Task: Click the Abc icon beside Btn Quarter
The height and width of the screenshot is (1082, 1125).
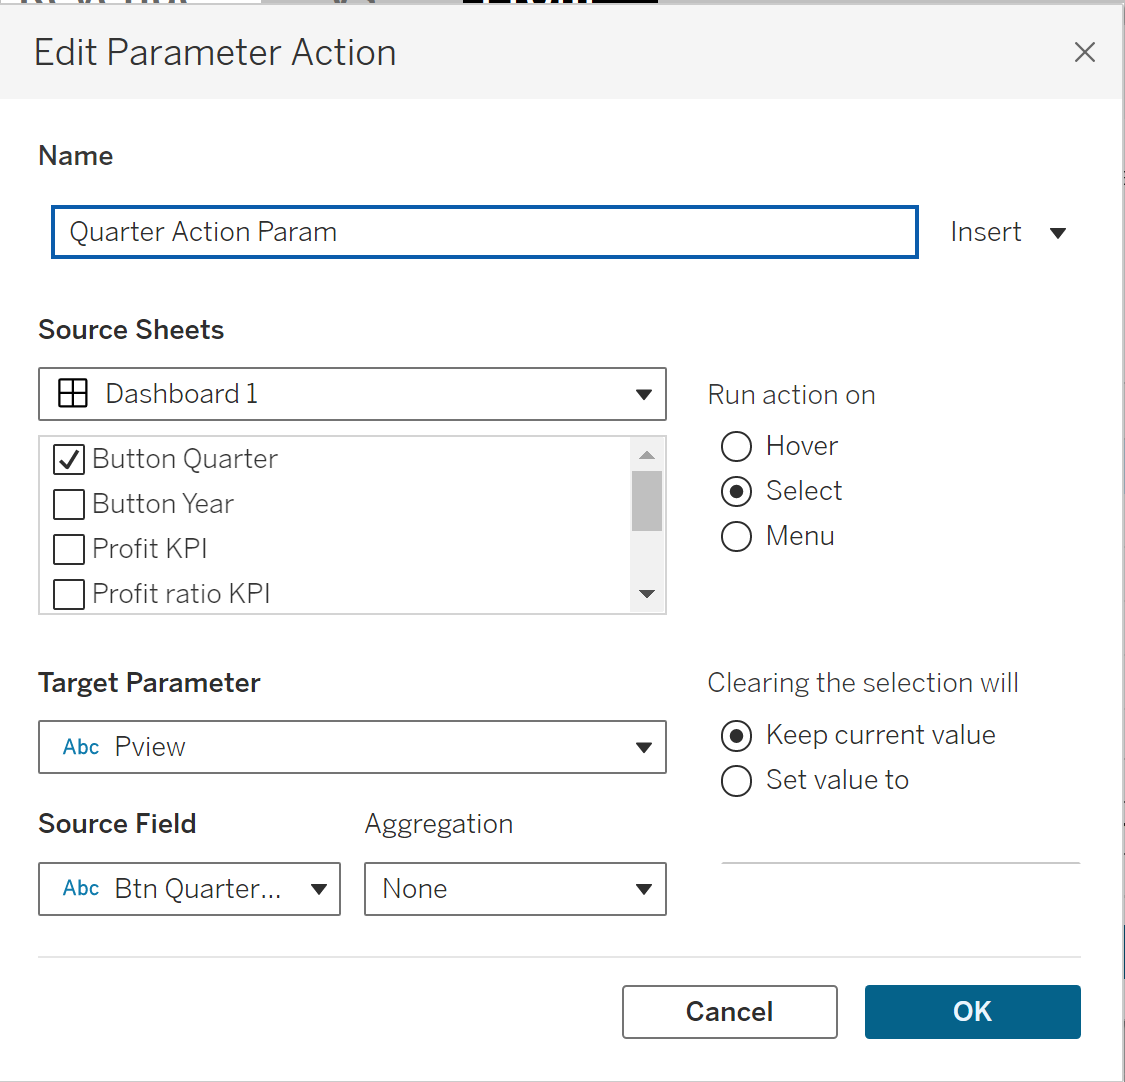Action: point(81,889)
